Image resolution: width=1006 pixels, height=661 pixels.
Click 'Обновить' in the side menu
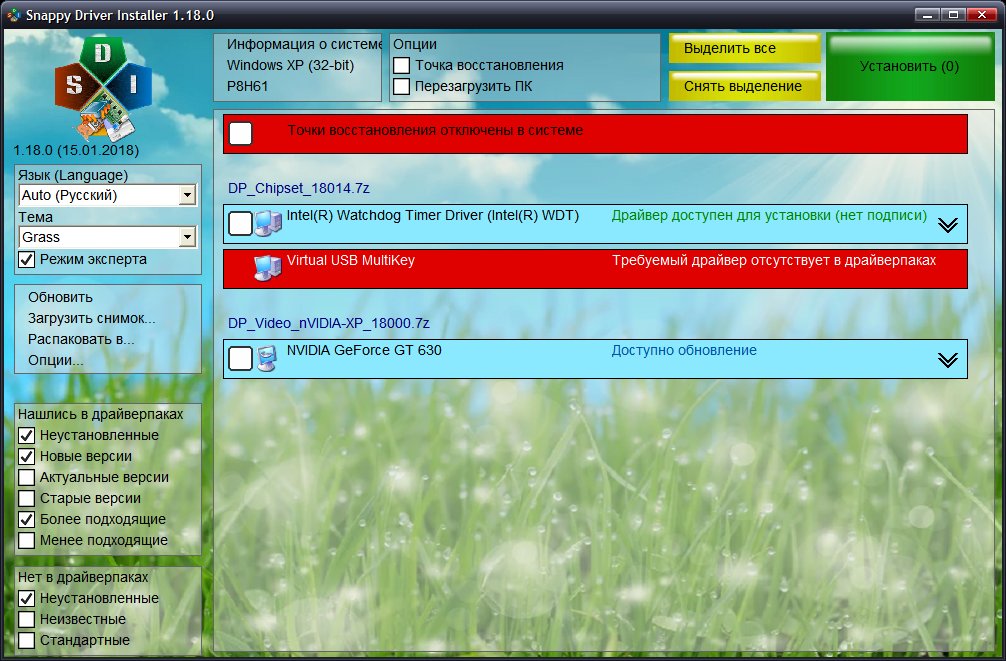[x=60, y=297]
